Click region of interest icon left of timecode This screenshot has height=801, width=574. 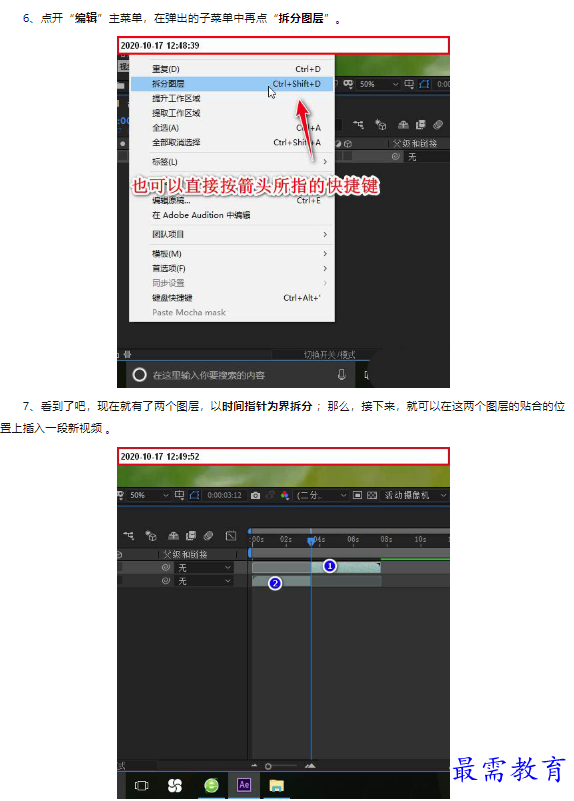(179, 495)
